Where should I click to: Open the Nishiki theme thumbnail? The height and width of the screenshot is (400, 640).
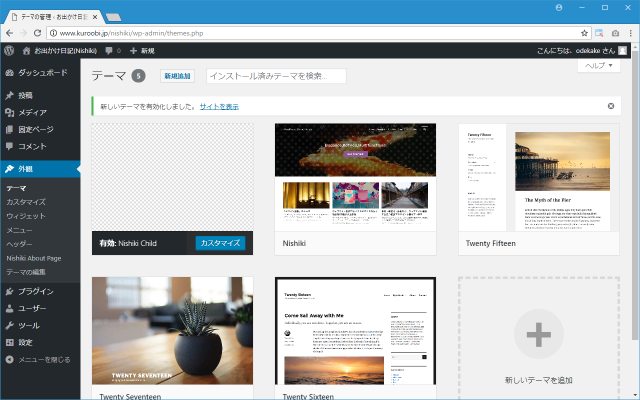[x=355, y=177]
